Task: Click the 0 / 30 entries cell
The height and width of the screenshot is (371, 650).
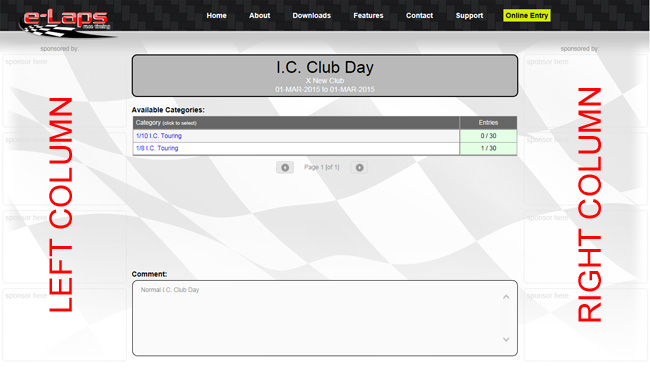Action: pyautogui.click(x=488, y=136)
